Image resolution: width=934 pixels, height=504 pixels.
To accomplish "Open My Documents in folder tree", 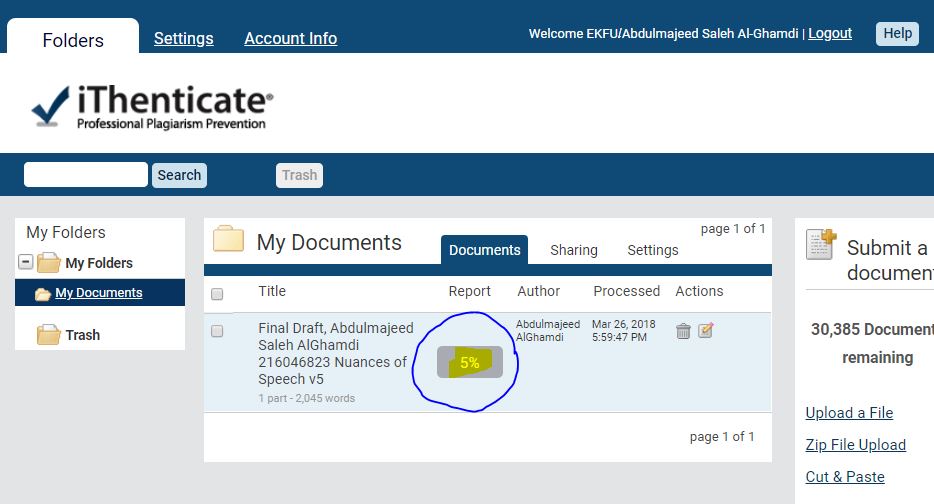I will (99, 293).
